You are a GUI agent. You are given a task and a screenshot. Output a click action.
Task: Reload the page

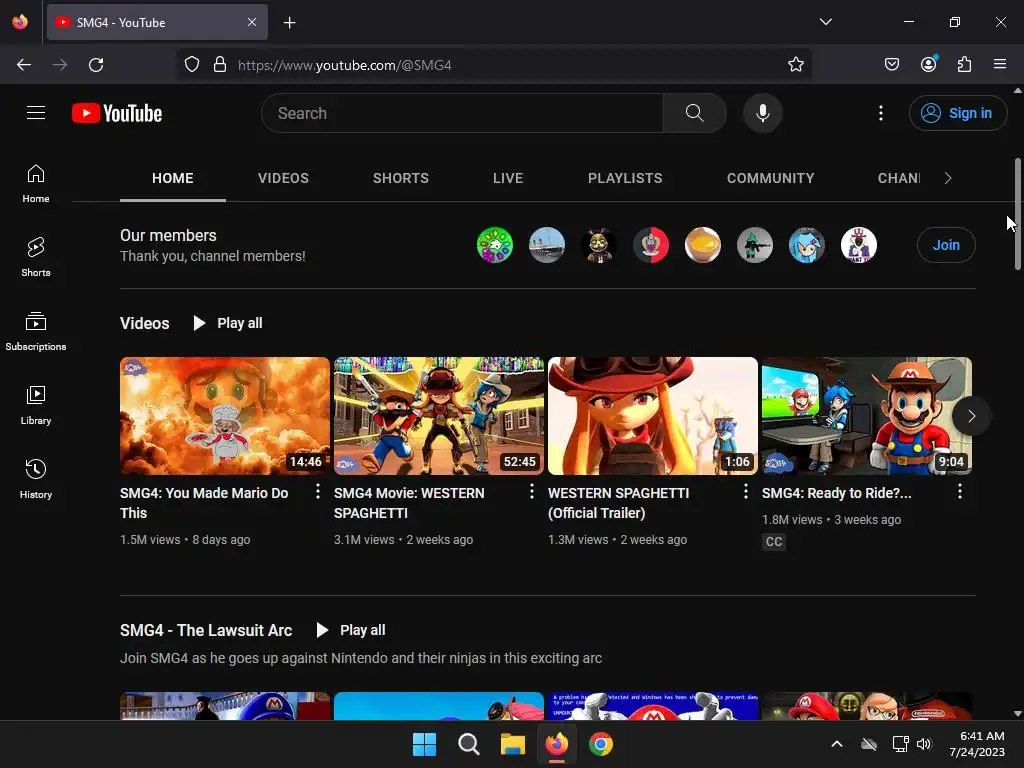(x=96, y=65)
